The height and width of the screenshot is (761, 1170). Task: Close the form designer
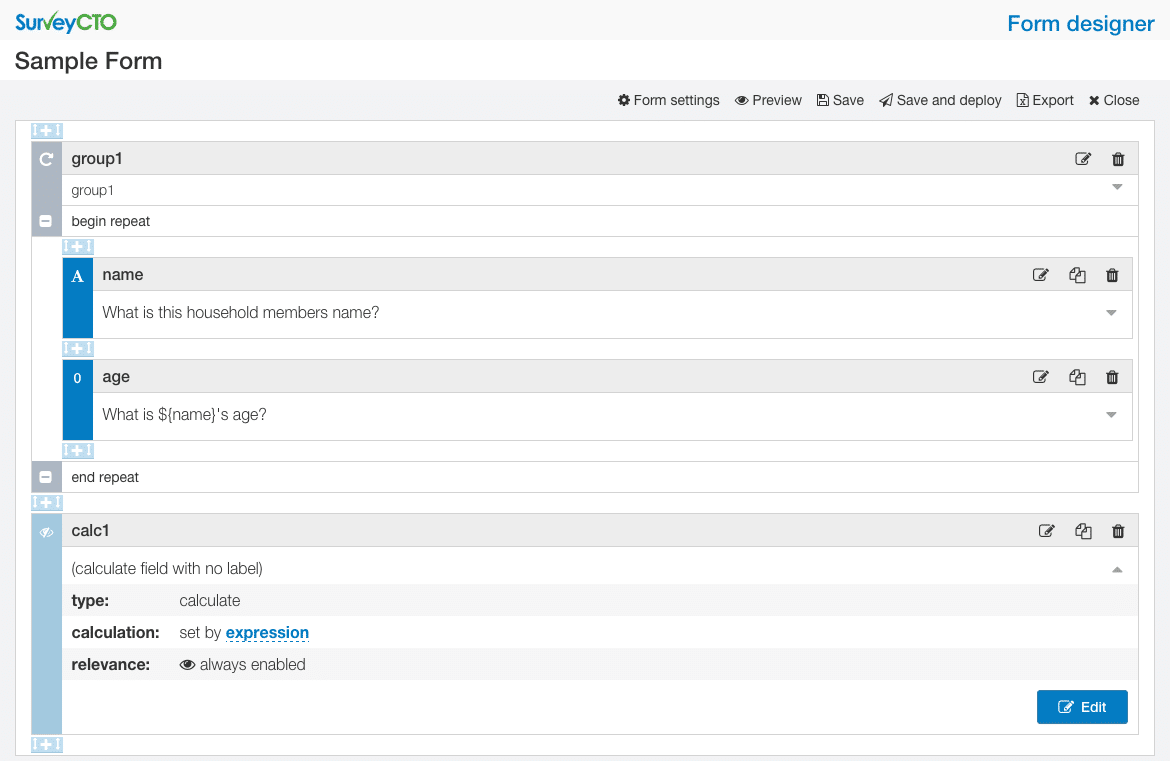(x=1114, y=100)
